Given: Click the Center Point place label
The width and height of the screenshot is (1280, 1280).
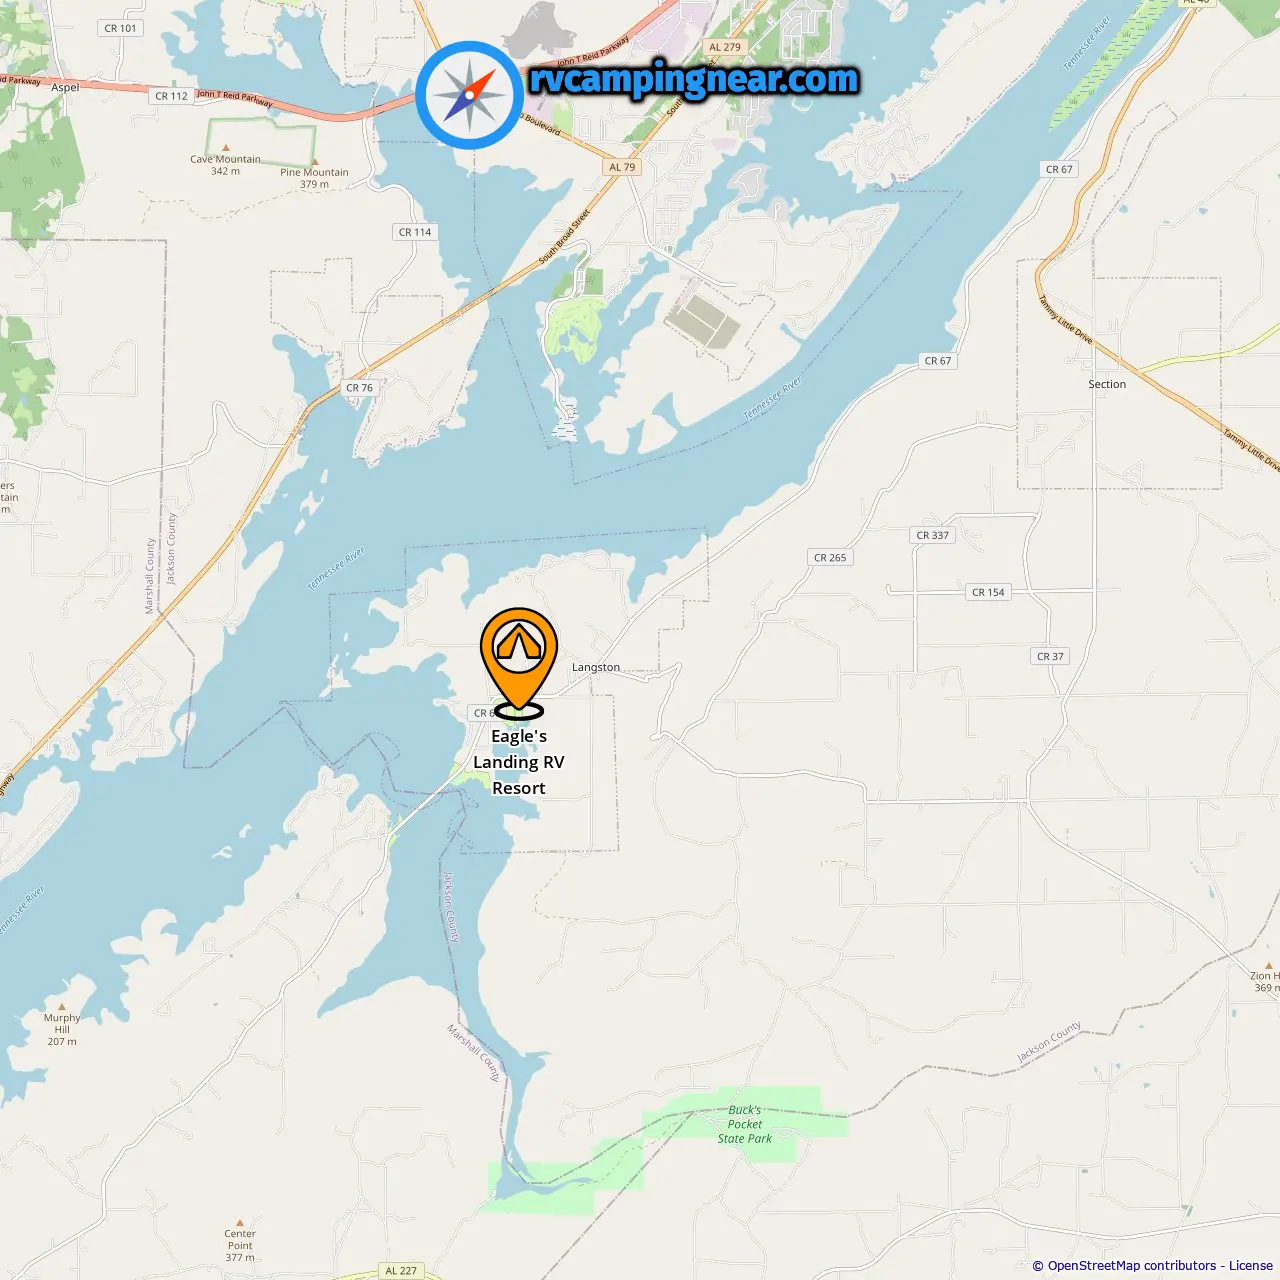Looking at the screenshot, I should [x=240, y=1239].
